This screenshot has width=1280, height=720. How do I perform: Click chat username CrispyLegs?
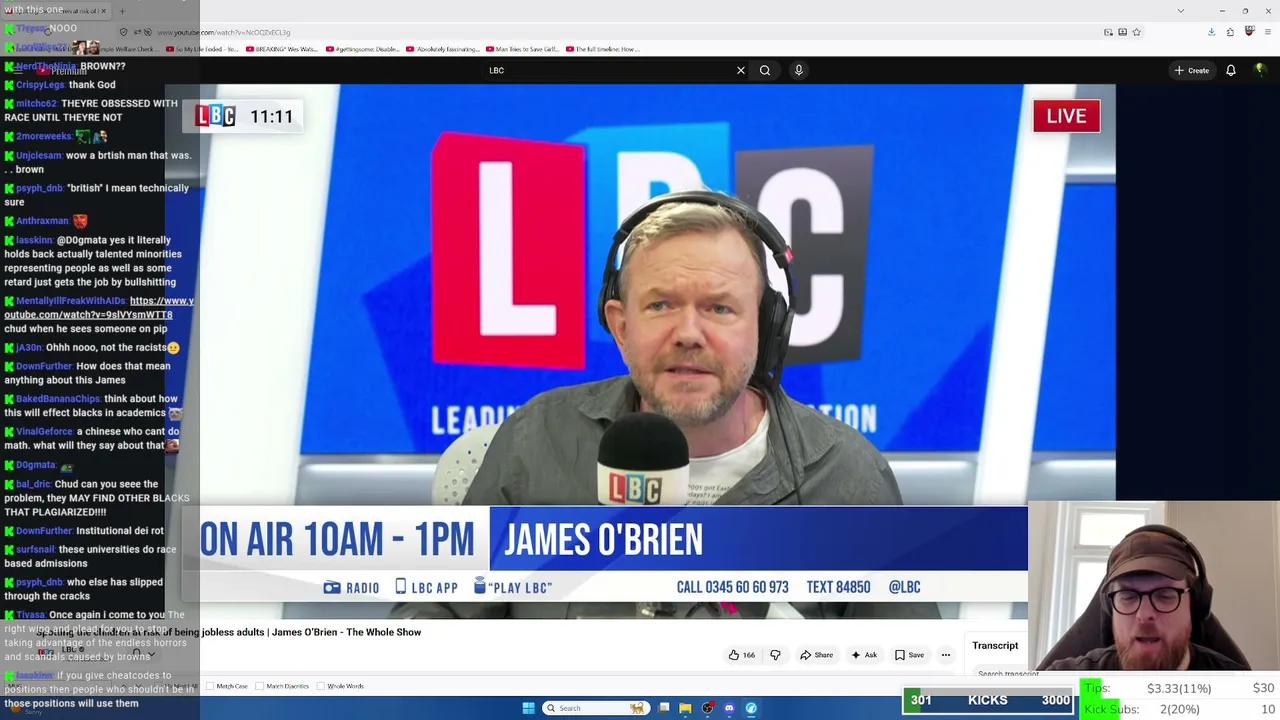pos(40,85)
